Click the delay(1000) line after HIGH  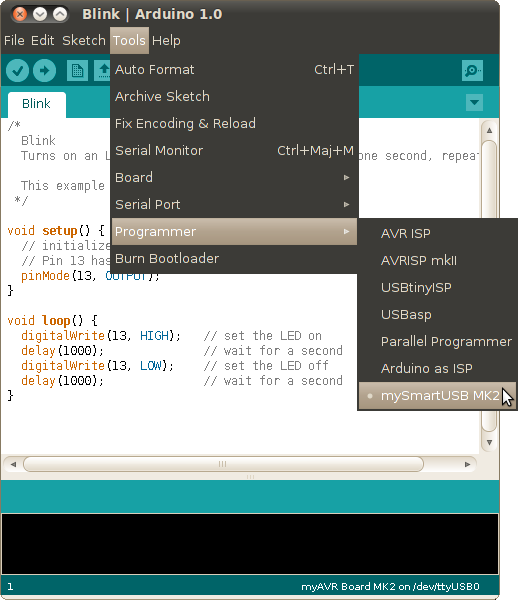pyautogui.click(x=62, y=351)
